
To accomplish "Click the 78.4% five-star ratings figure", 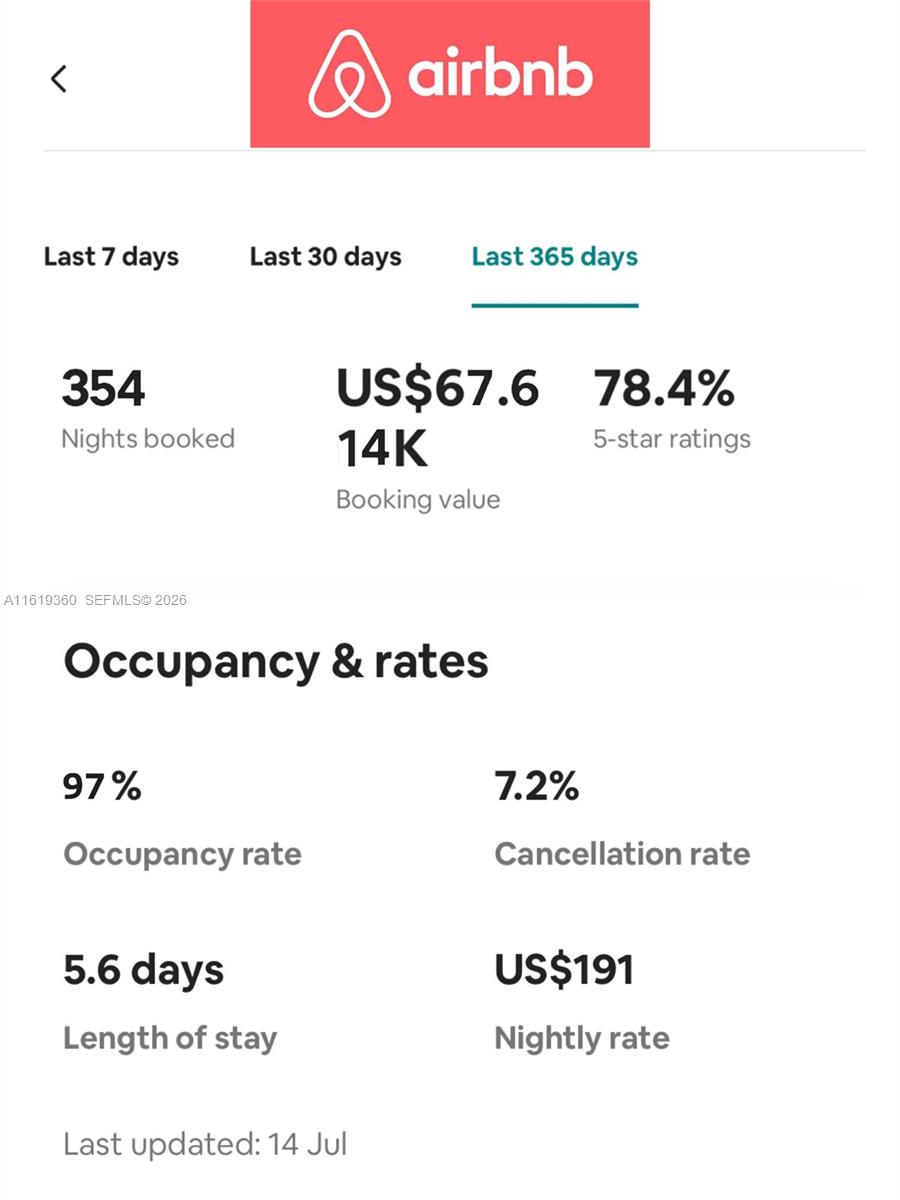I will tap(664, 389).
